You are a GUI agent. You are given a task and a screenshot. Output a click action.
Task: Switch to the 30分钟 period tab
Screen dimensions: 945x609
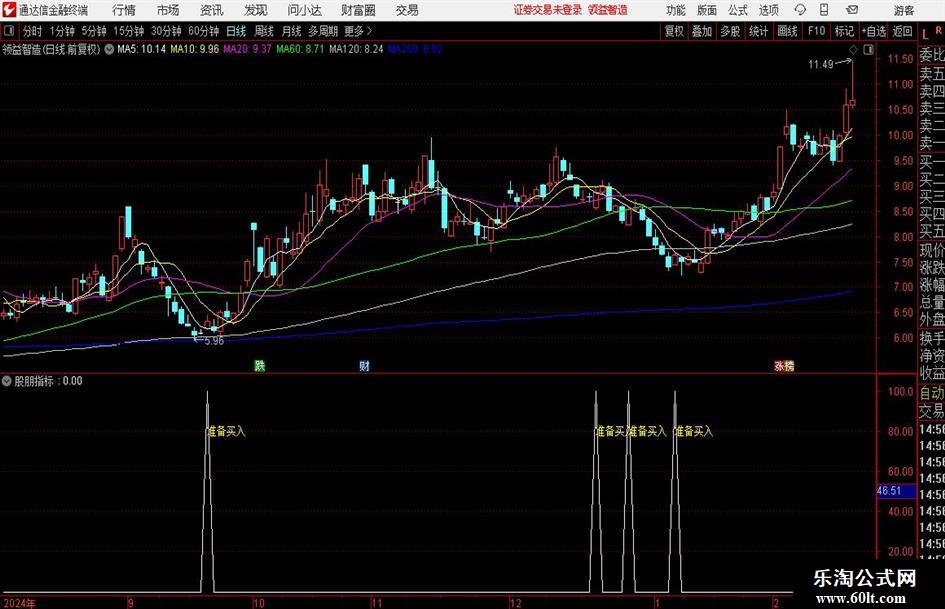tap(166, 31)
